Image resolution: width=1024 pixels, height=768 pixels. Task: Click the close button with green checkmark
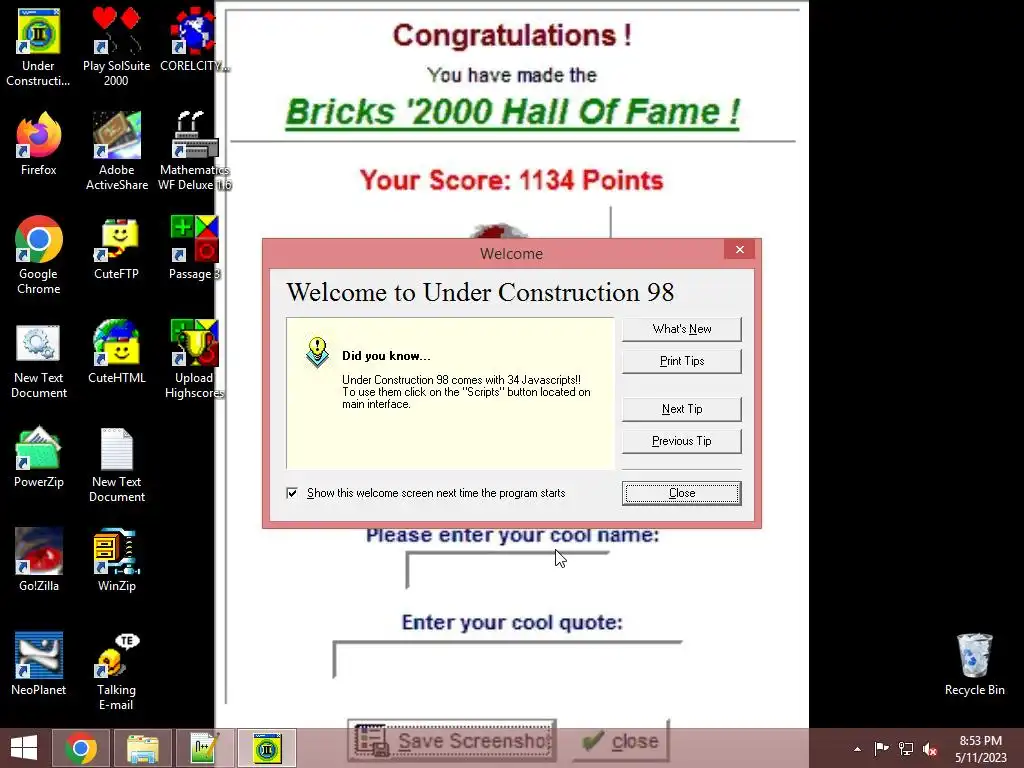620,741
